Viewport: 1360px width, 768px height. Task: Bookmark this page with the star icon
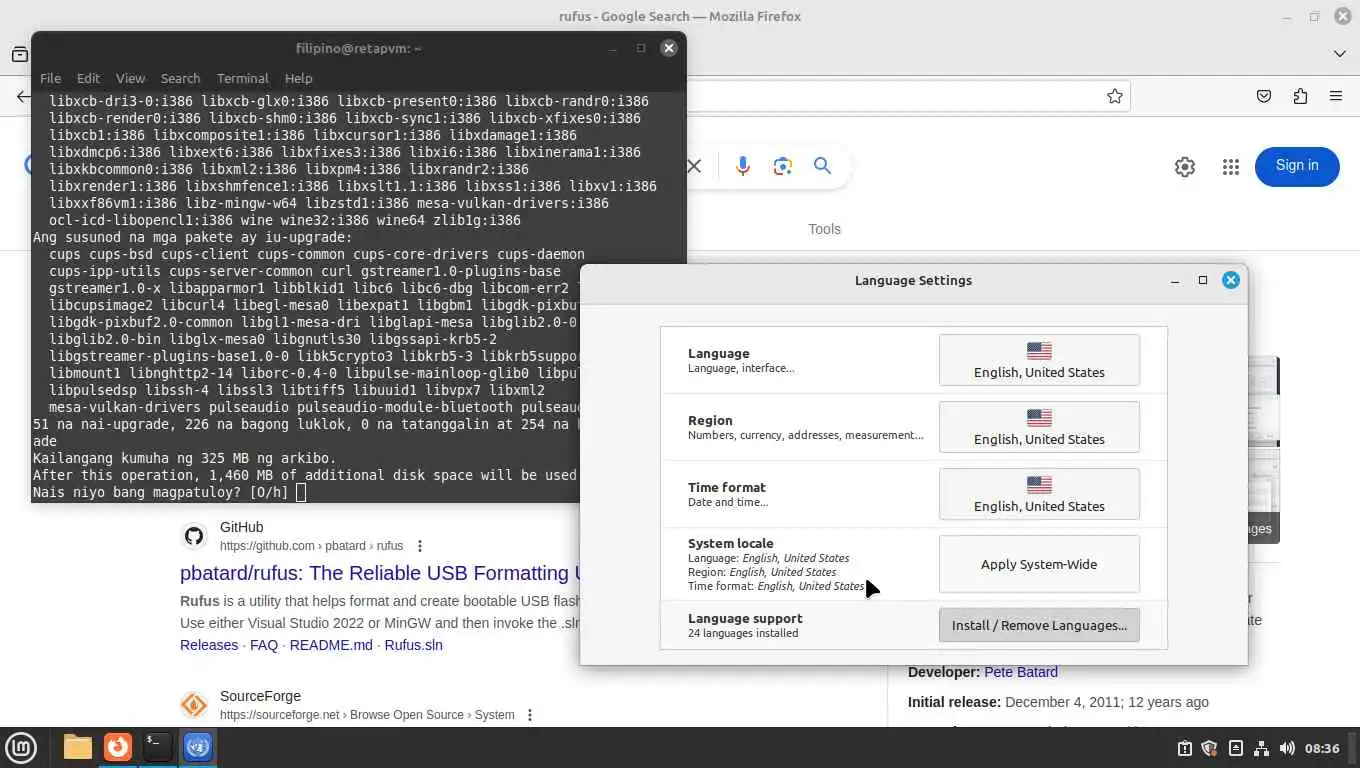[x=1115, y=96]
